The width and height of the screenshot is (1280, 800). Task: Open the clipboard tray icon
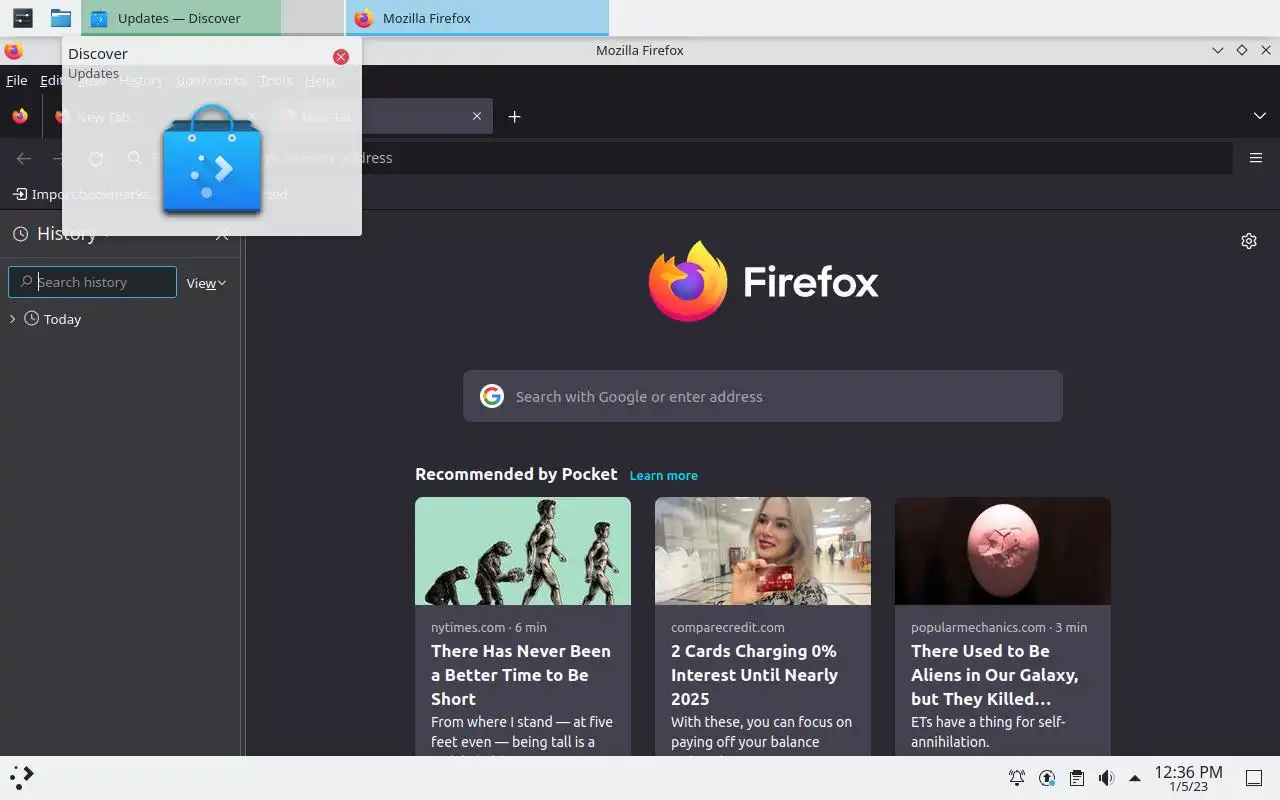point(1076,778)
